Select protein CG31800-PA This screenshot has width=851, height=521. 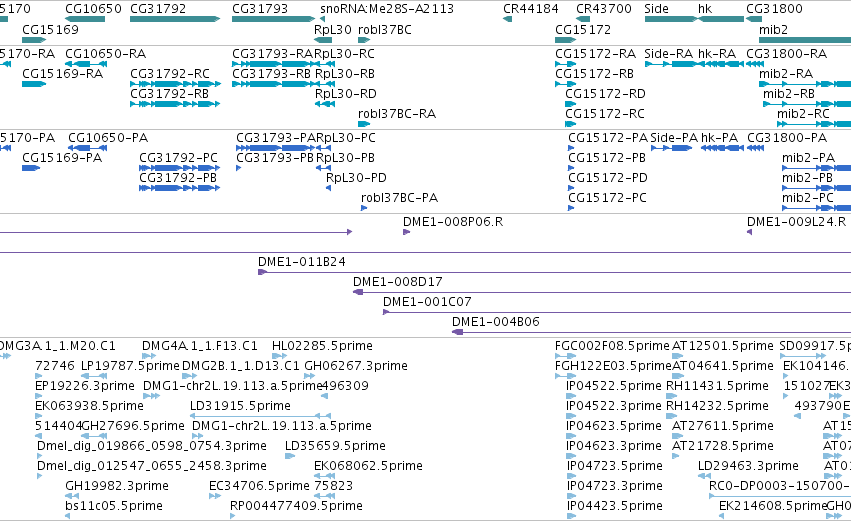tap(787, 138)
